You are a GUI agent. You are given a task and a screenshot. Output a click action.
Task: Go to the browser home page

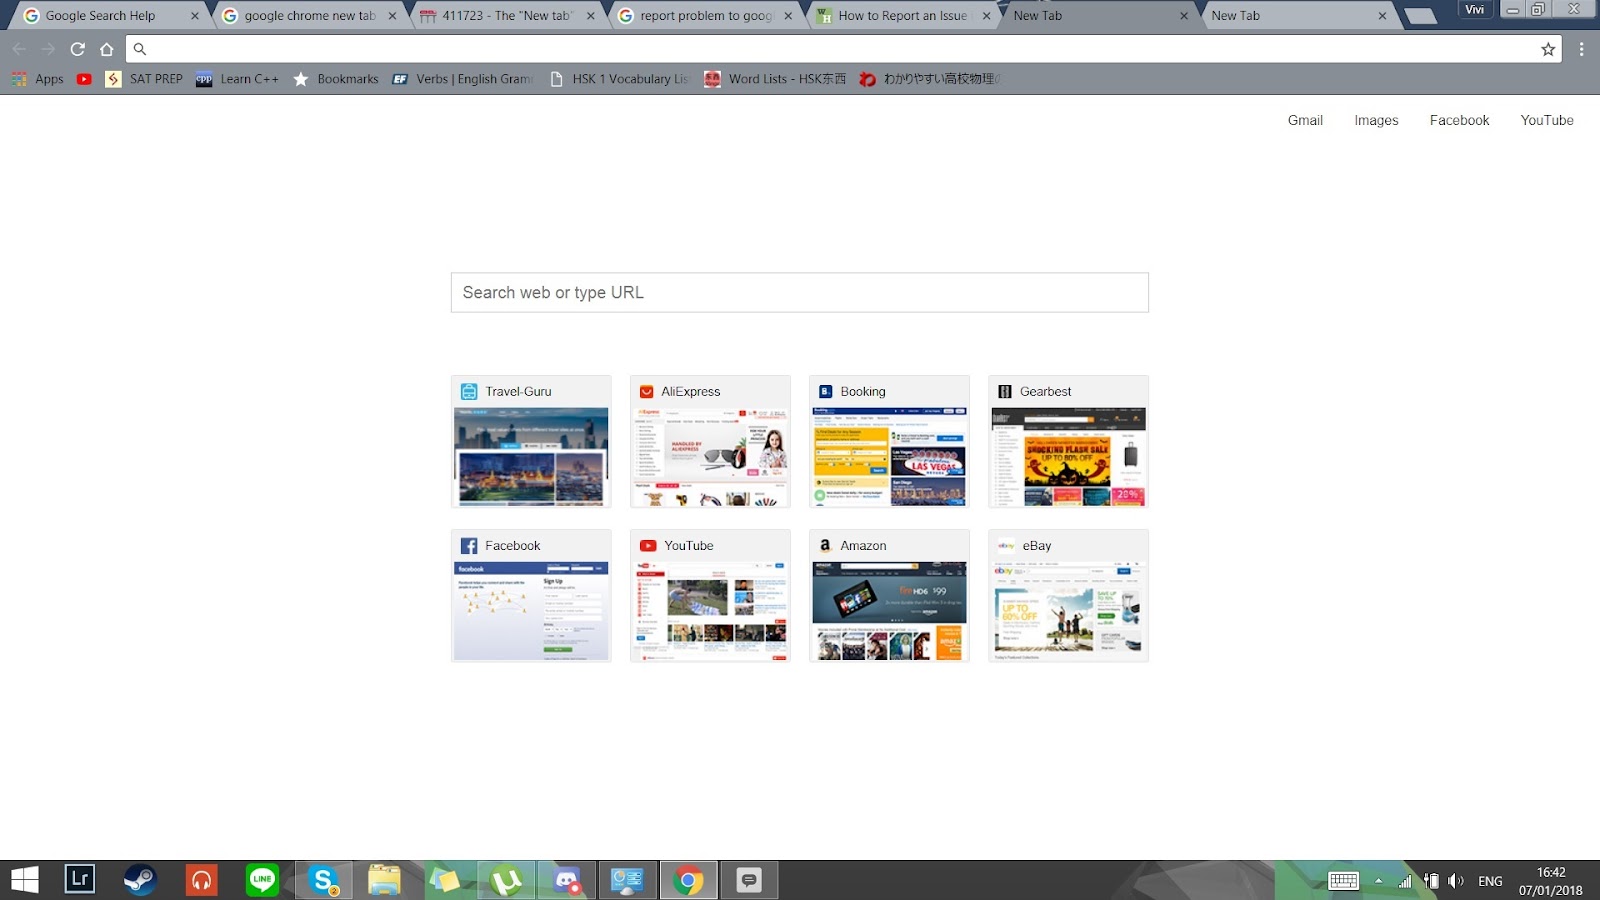point(107,49)
